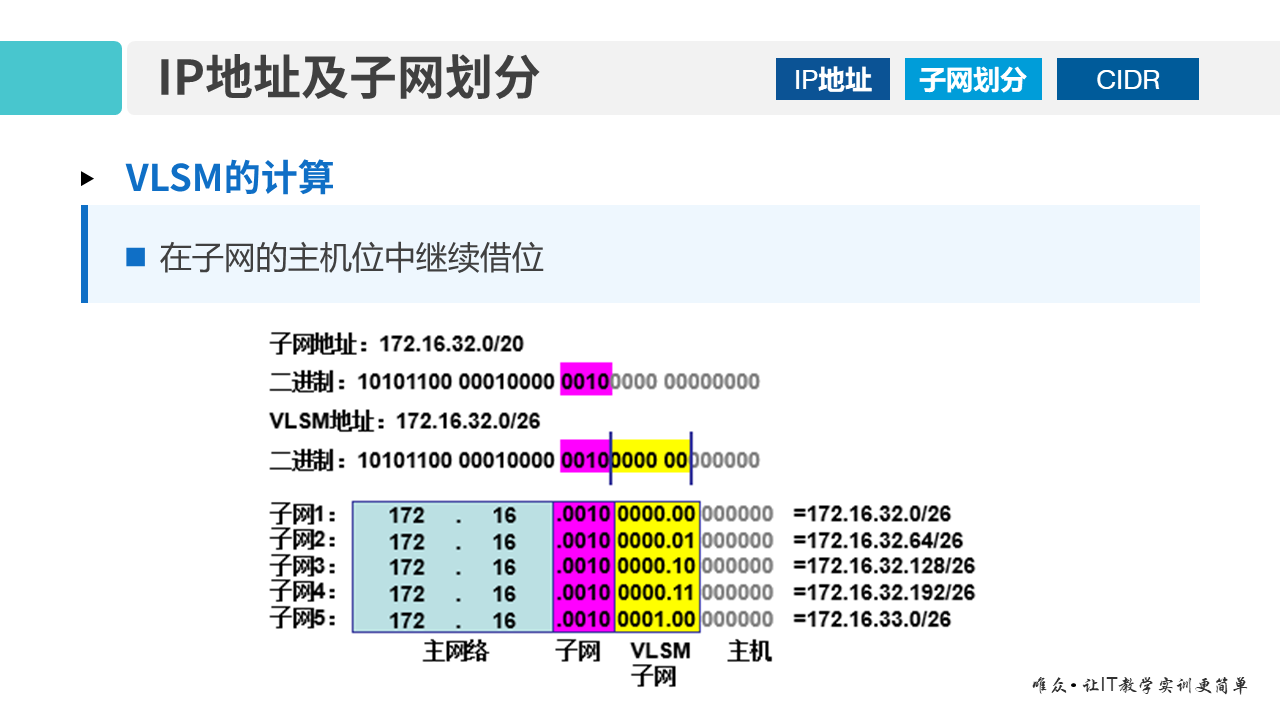Screen dimensions: 1280x720
Task: Click the magenta 0010 in first 二进制 line
Action: [586, 380]
